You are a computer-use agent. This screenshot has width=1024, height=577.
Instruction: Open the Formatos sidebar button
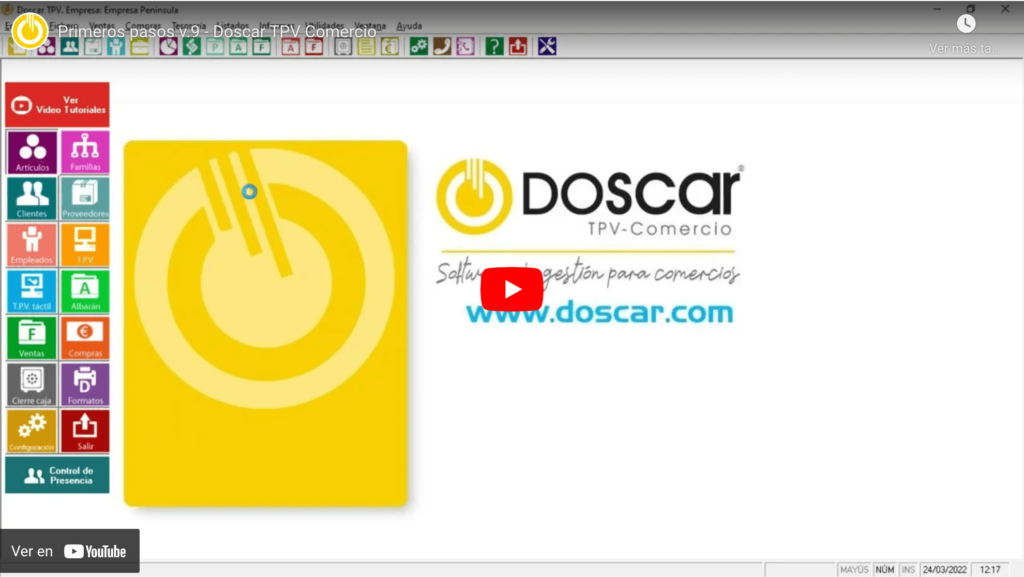85,385
